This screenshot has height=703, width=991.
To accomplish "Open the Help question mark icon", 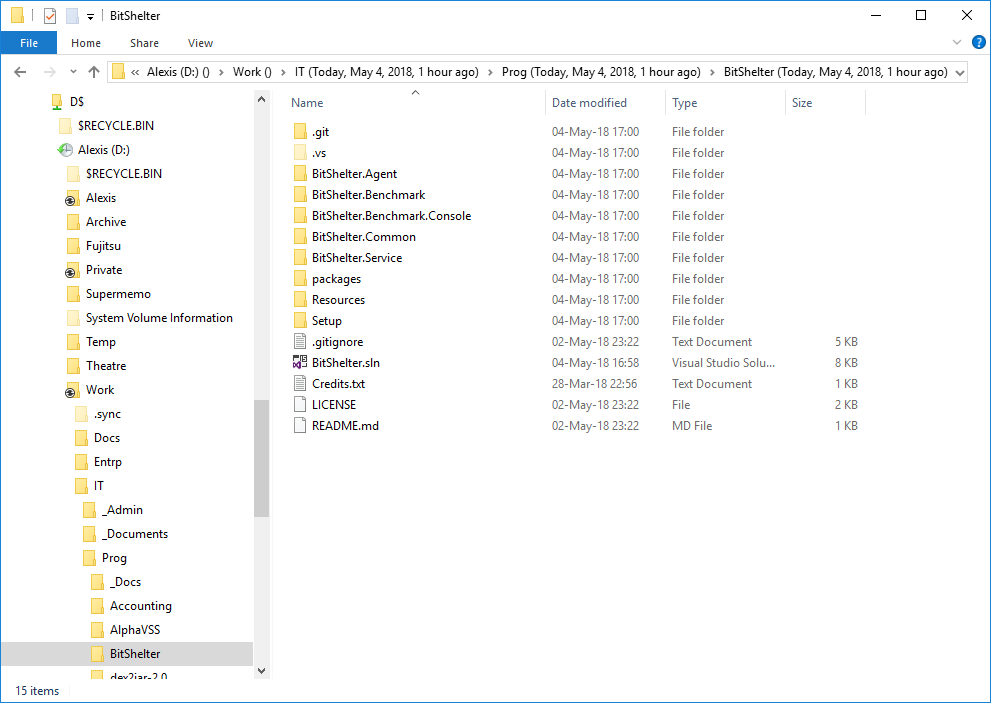I will 978,42.
